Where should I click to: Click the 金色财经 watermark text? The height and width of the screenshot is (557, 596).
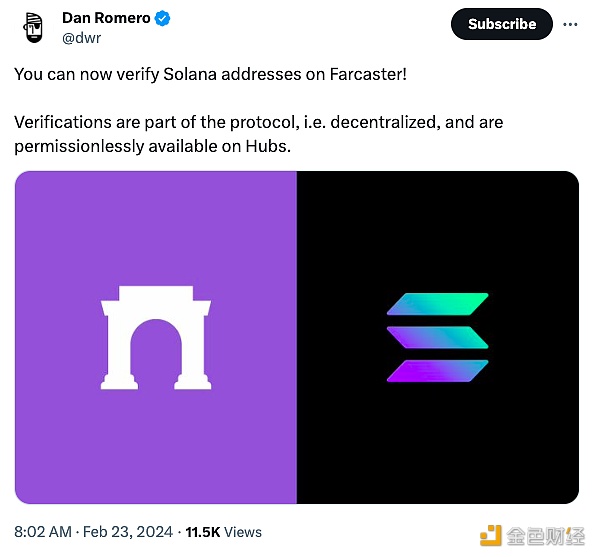pyautogui.click(x=545, y=536)
